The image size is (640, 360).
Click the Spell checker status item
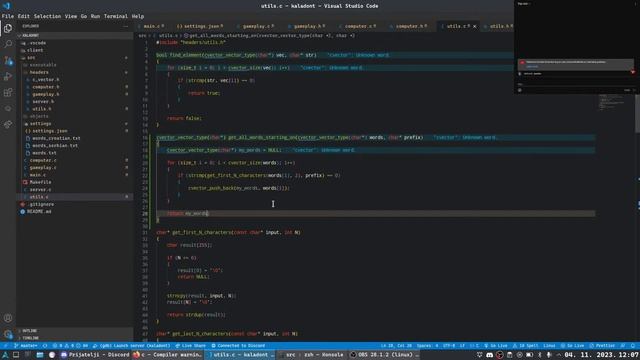point(526,346)
